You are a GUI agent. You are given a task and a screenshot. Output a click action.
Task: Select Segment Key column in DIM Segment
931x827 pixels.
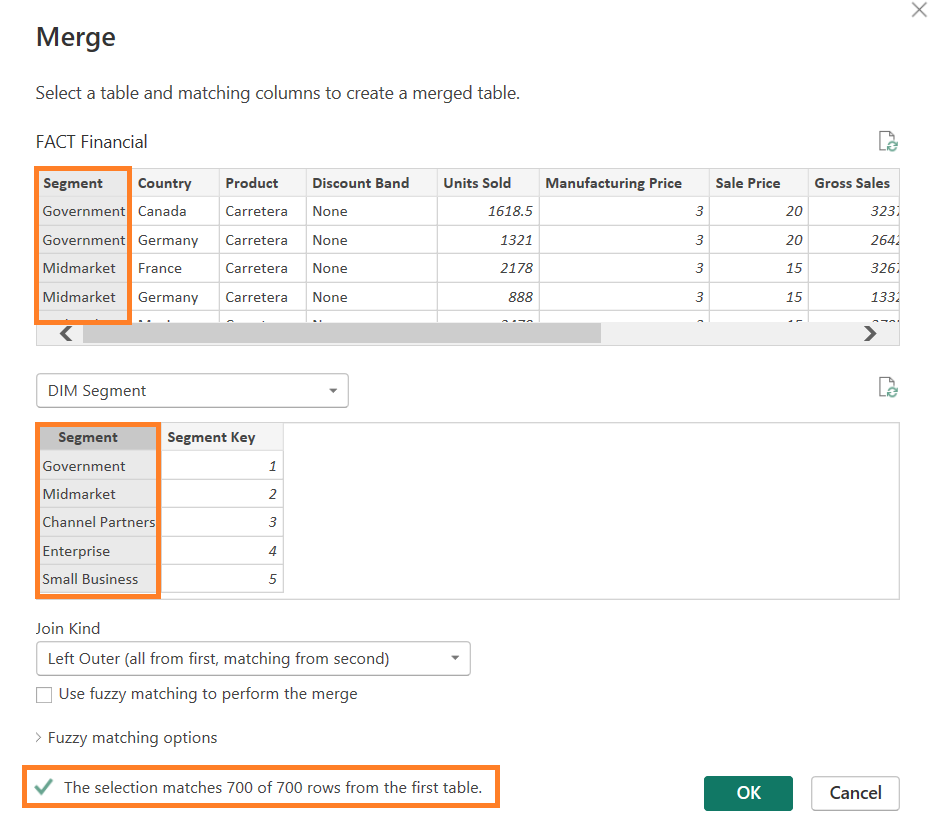tap(211, 437)
